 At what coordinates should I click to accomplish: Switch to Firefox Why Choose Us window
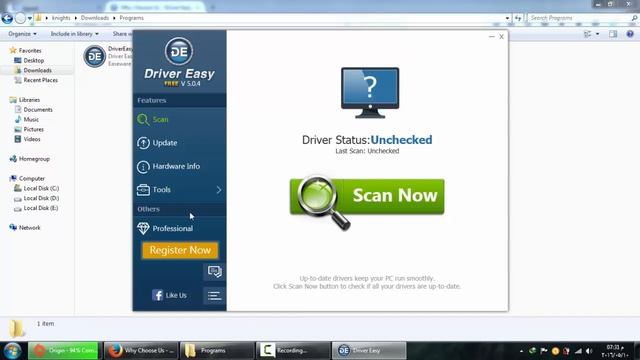[140, 351]
